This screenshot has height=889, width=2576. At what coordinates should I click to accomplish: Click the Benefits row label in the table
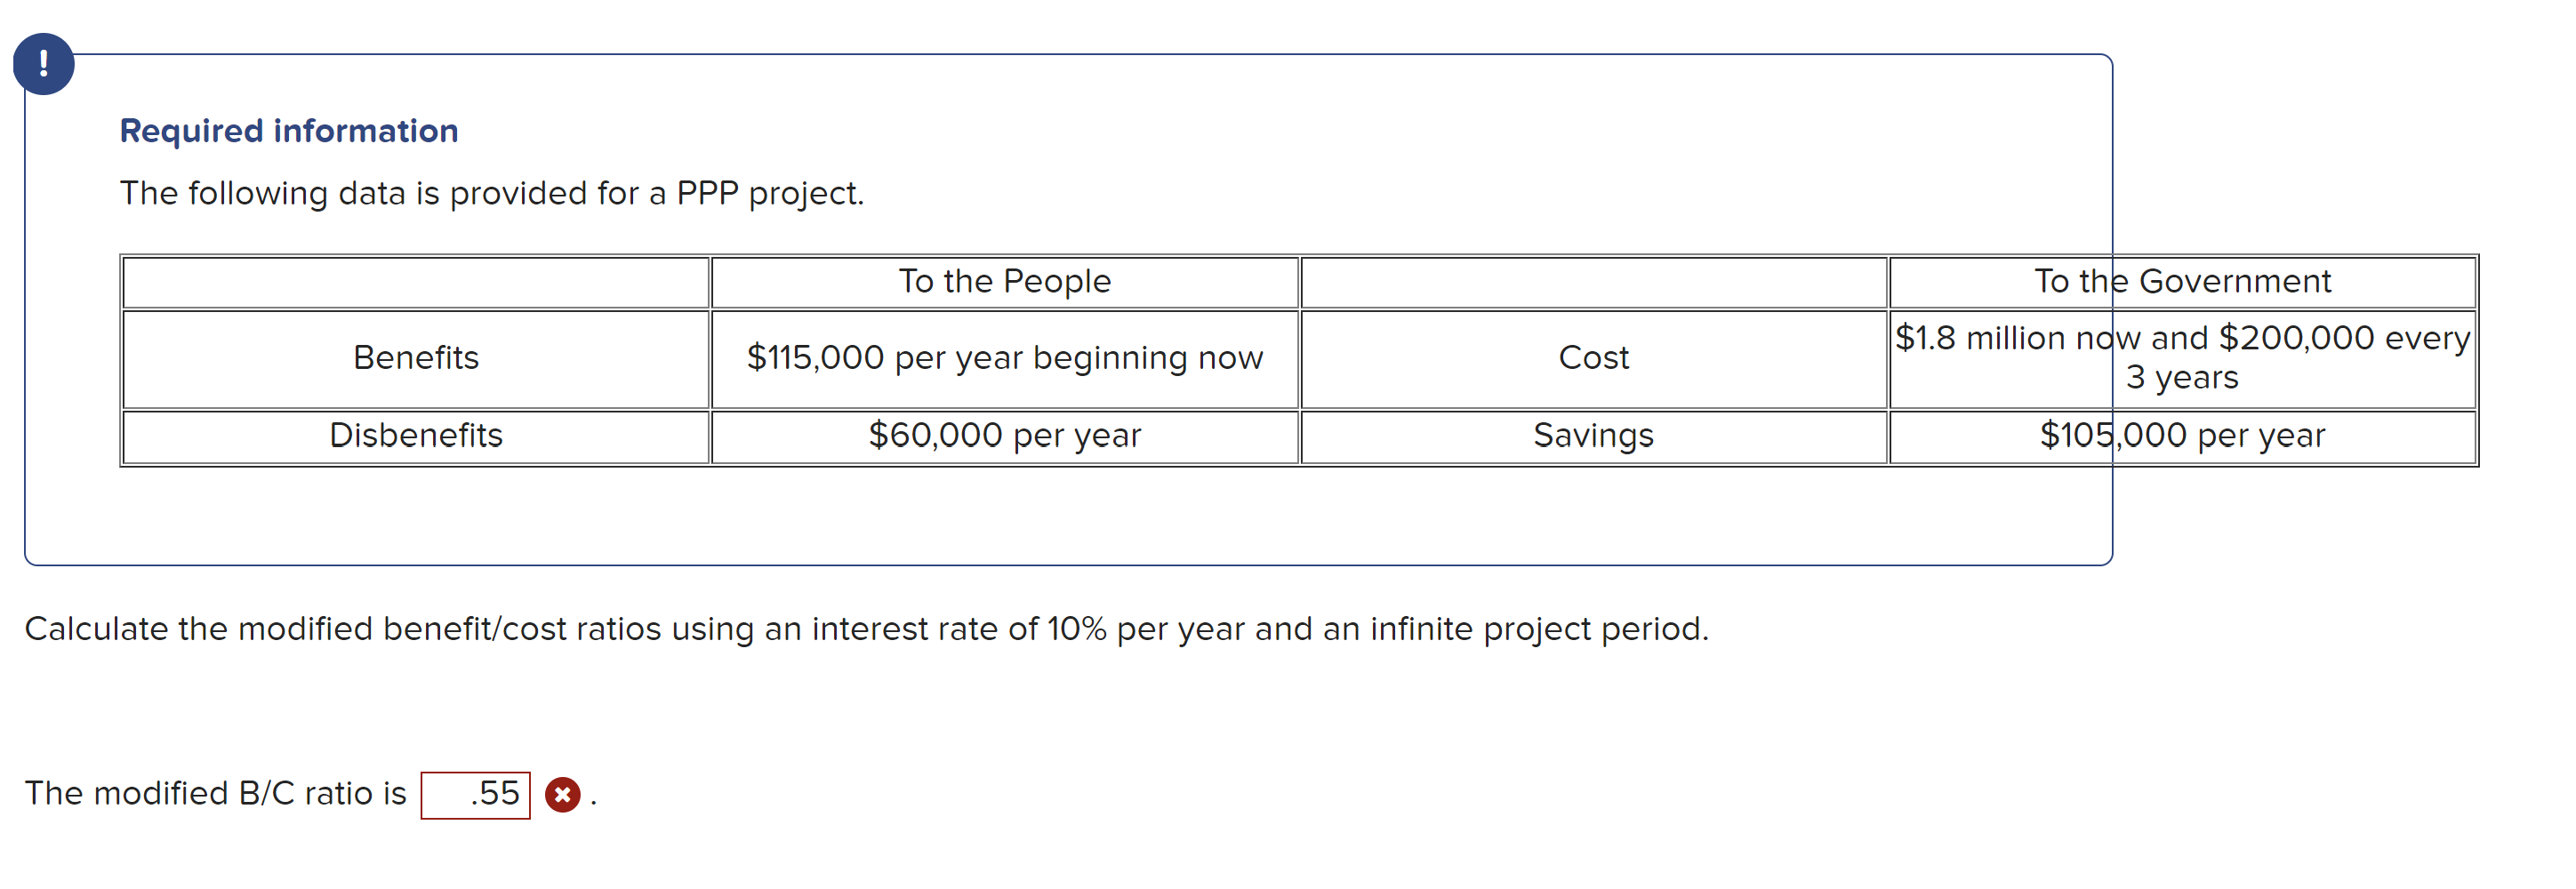click(x=415, y=357)
